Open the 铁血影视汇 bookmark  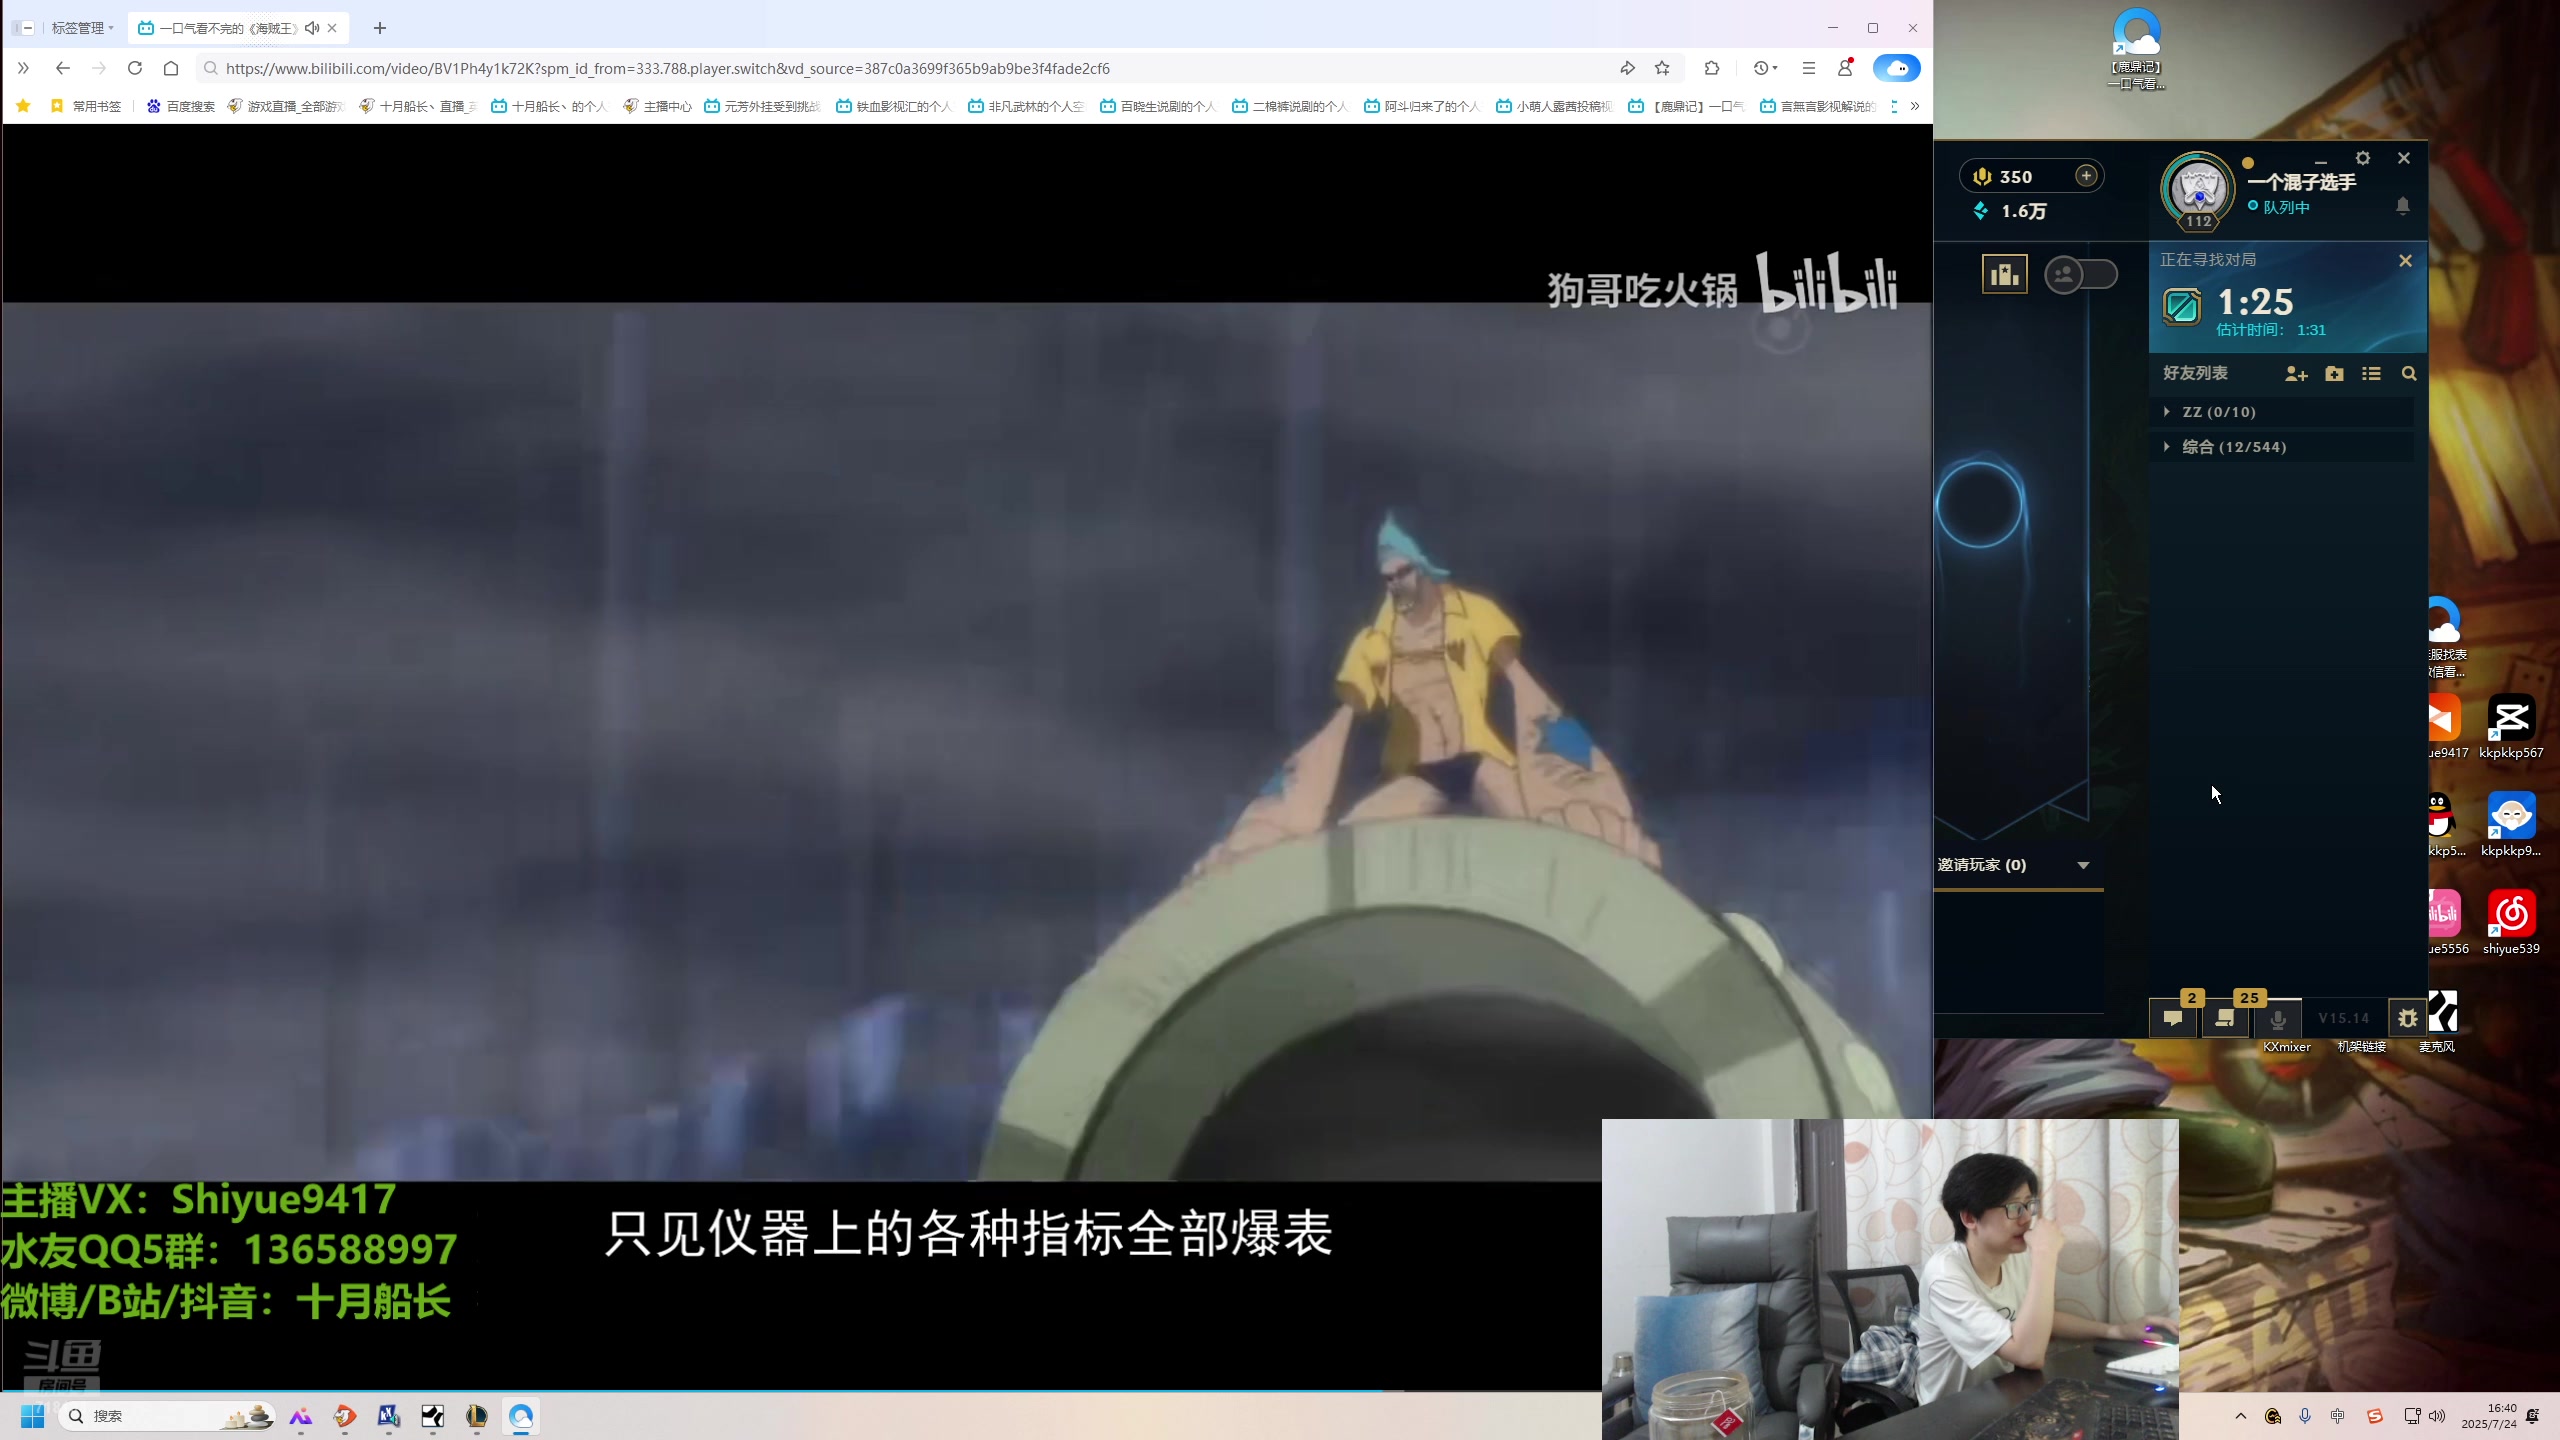pos(895,106)
